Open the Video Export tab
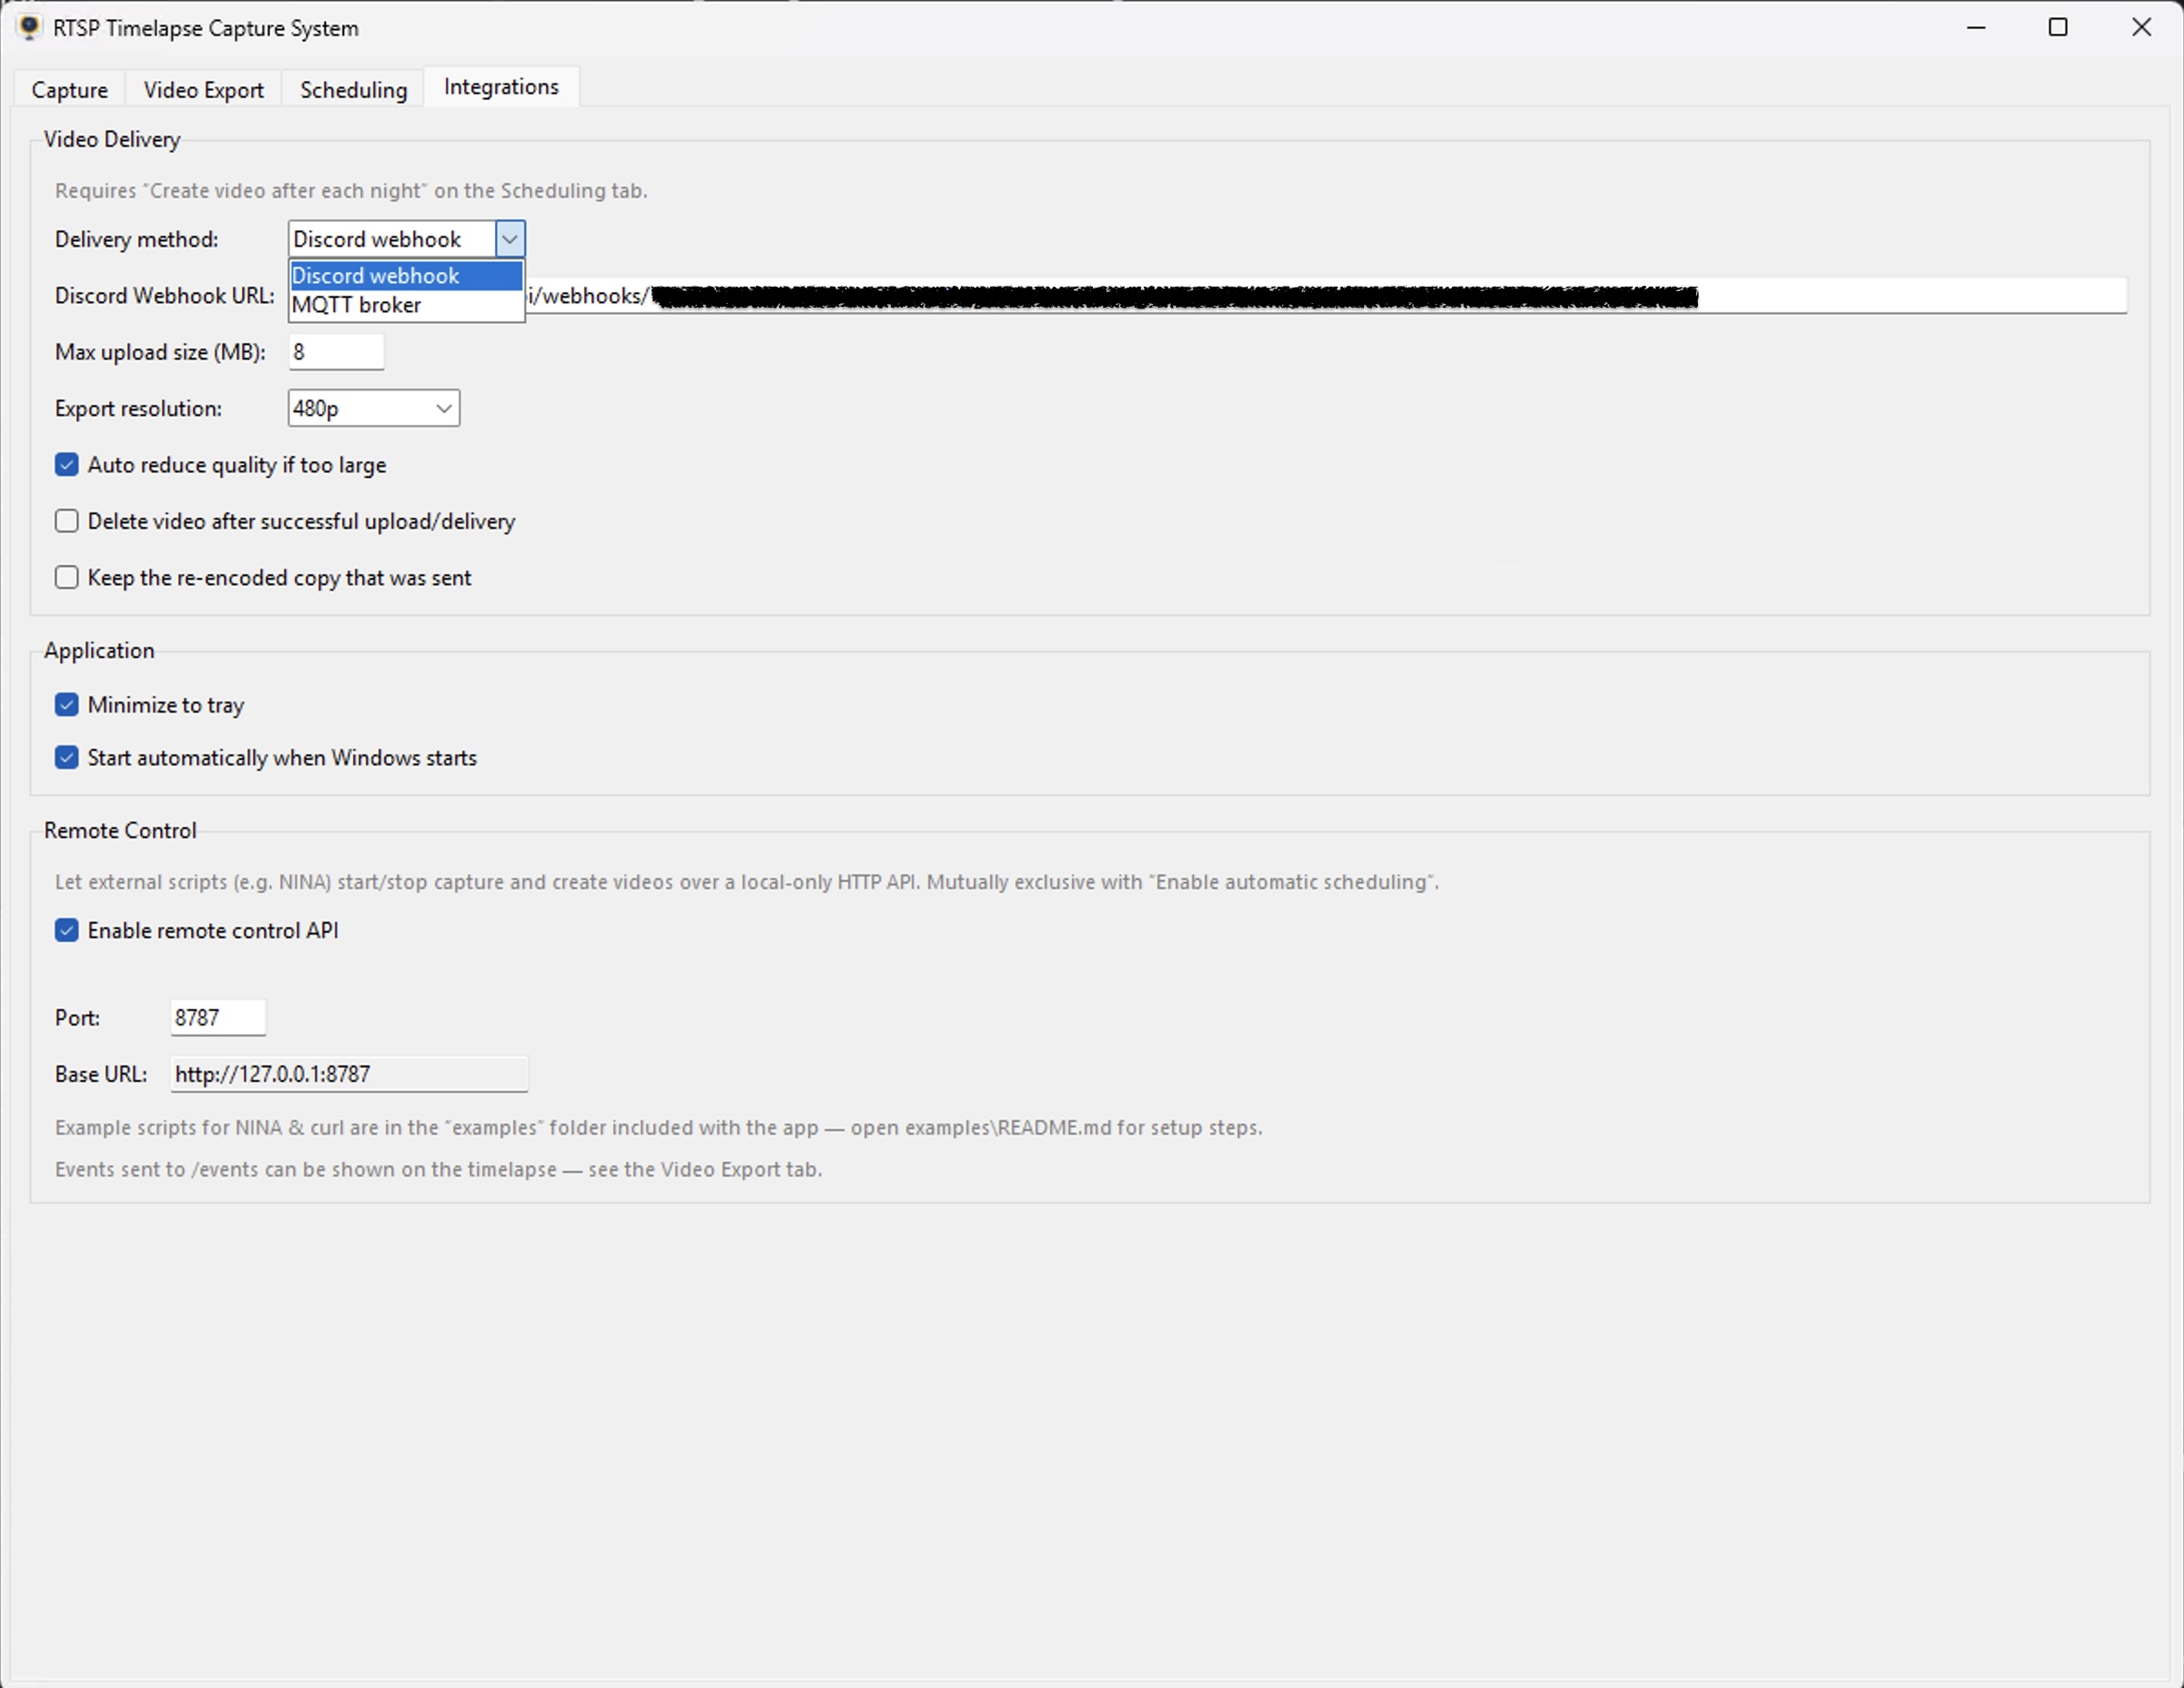 coord(203,90)
